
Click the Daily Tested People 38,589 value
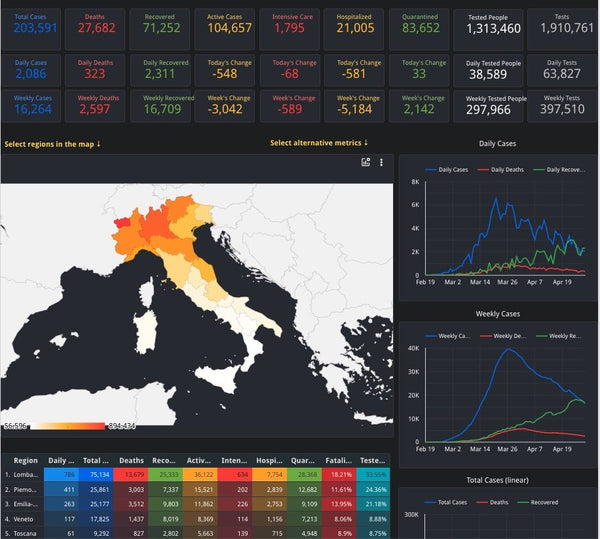[x=488, y=74]
